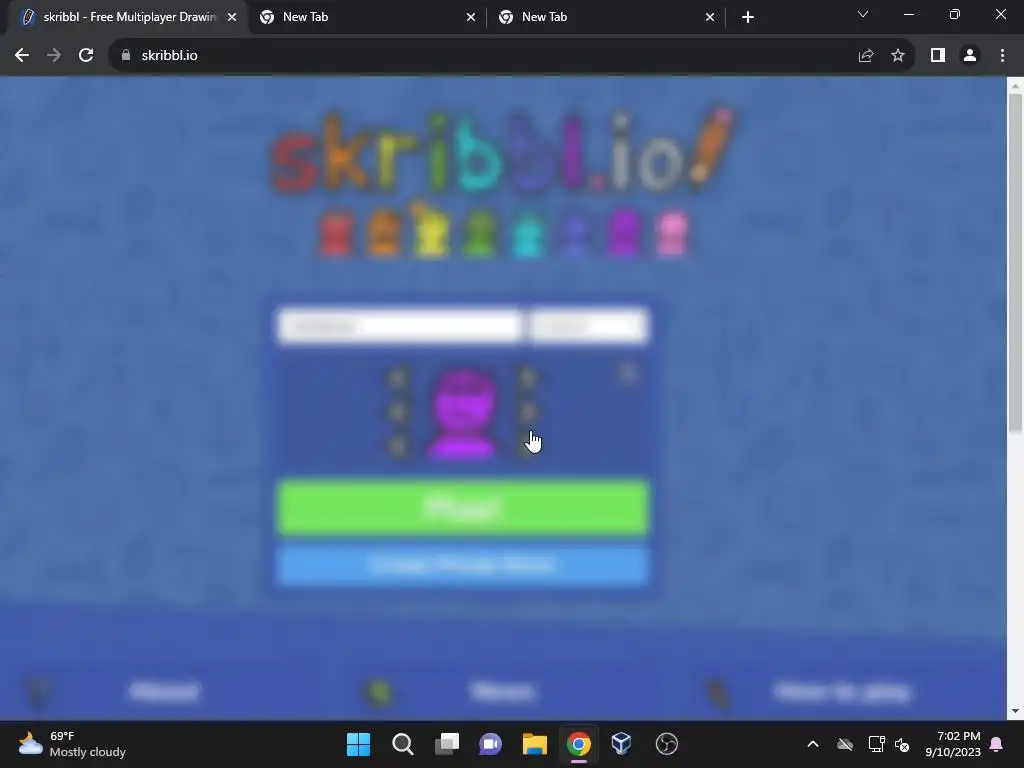Click the scrollbar up arrow
The width and height of the screenshot is (1024, 768).
(x=1015, y=85)
